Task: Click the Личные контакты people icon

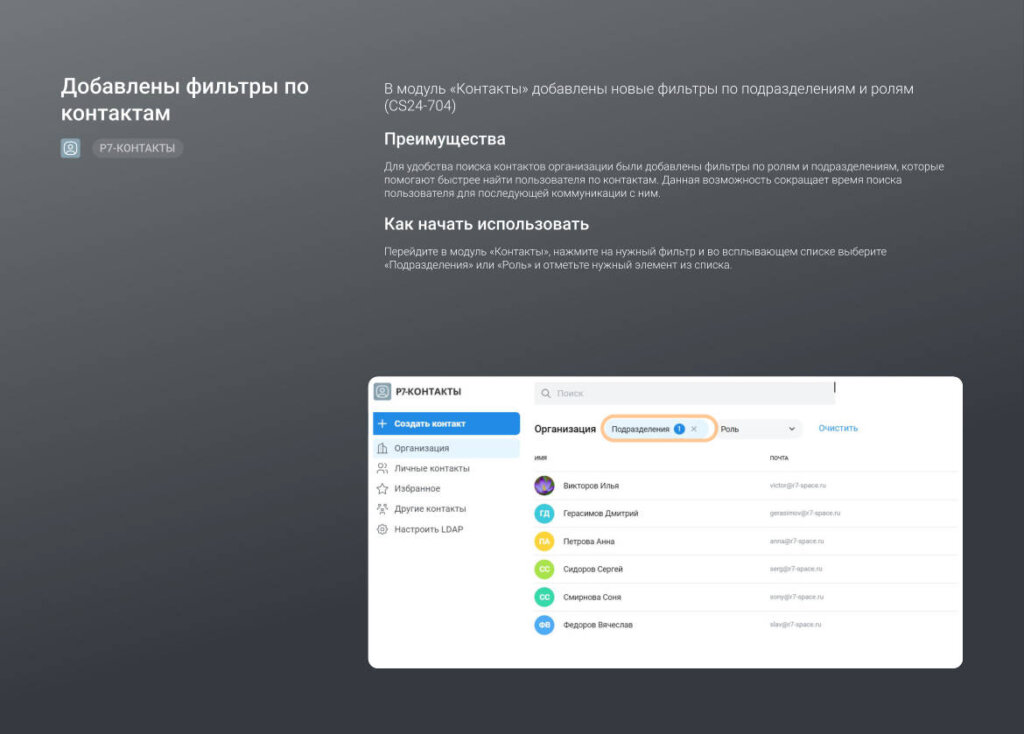Action: tap(382, 469)
